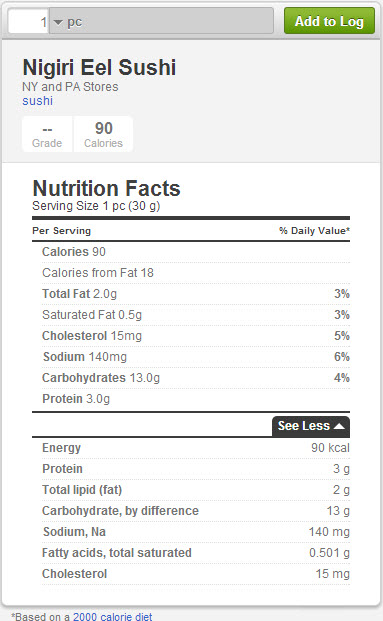Select the Sodium 140mg row
This screenshot has height=621, width=383.
(x=196, y=357)
